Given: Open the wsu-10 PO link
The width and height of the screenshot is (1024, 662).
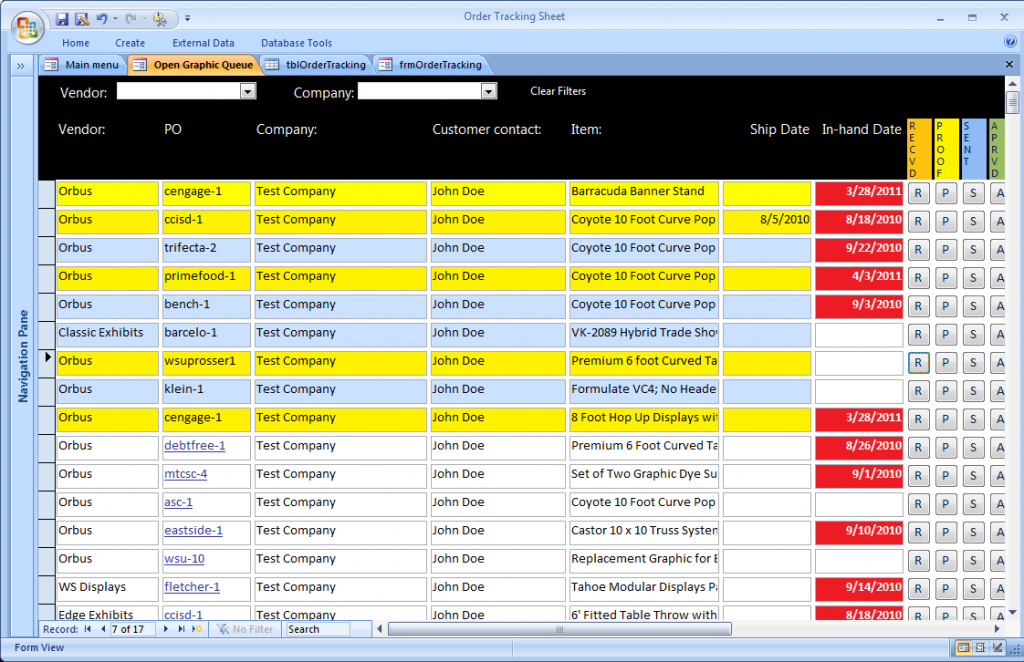Looking at the screenshot, I should click(x=184, y=559).
